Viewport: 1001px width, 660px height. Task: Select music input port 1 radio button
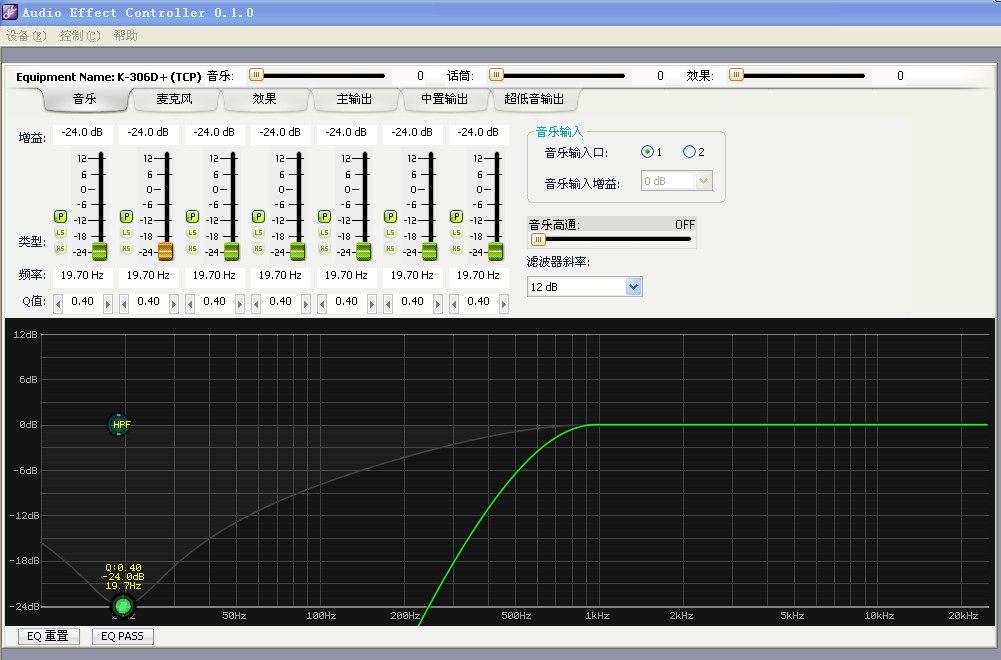click(x=648, y=152)
